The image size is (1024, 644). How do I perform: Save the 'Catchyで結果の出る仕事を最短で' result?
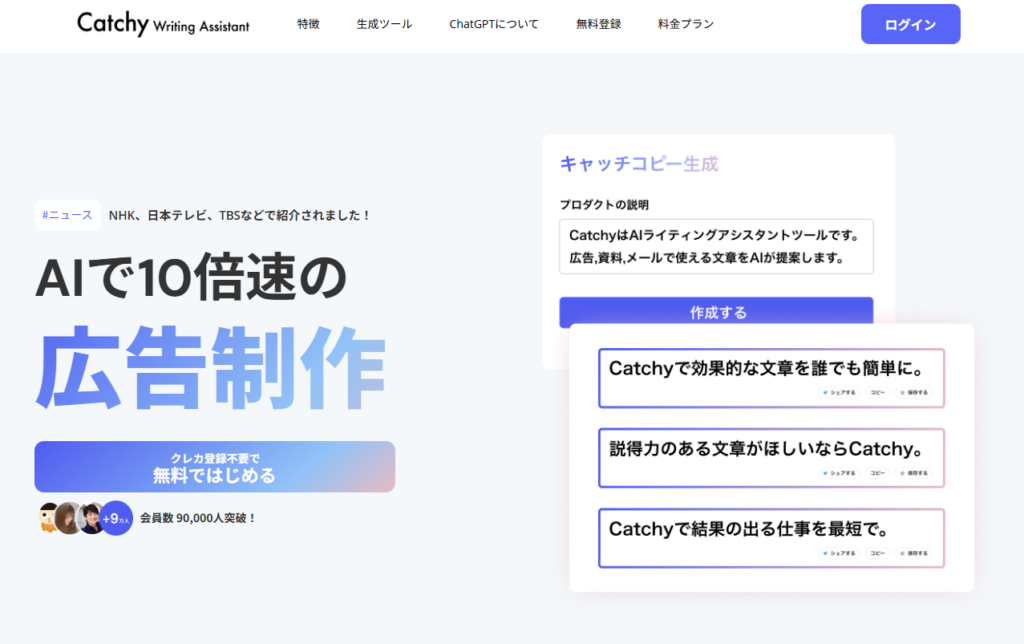(x=914, y=553)
